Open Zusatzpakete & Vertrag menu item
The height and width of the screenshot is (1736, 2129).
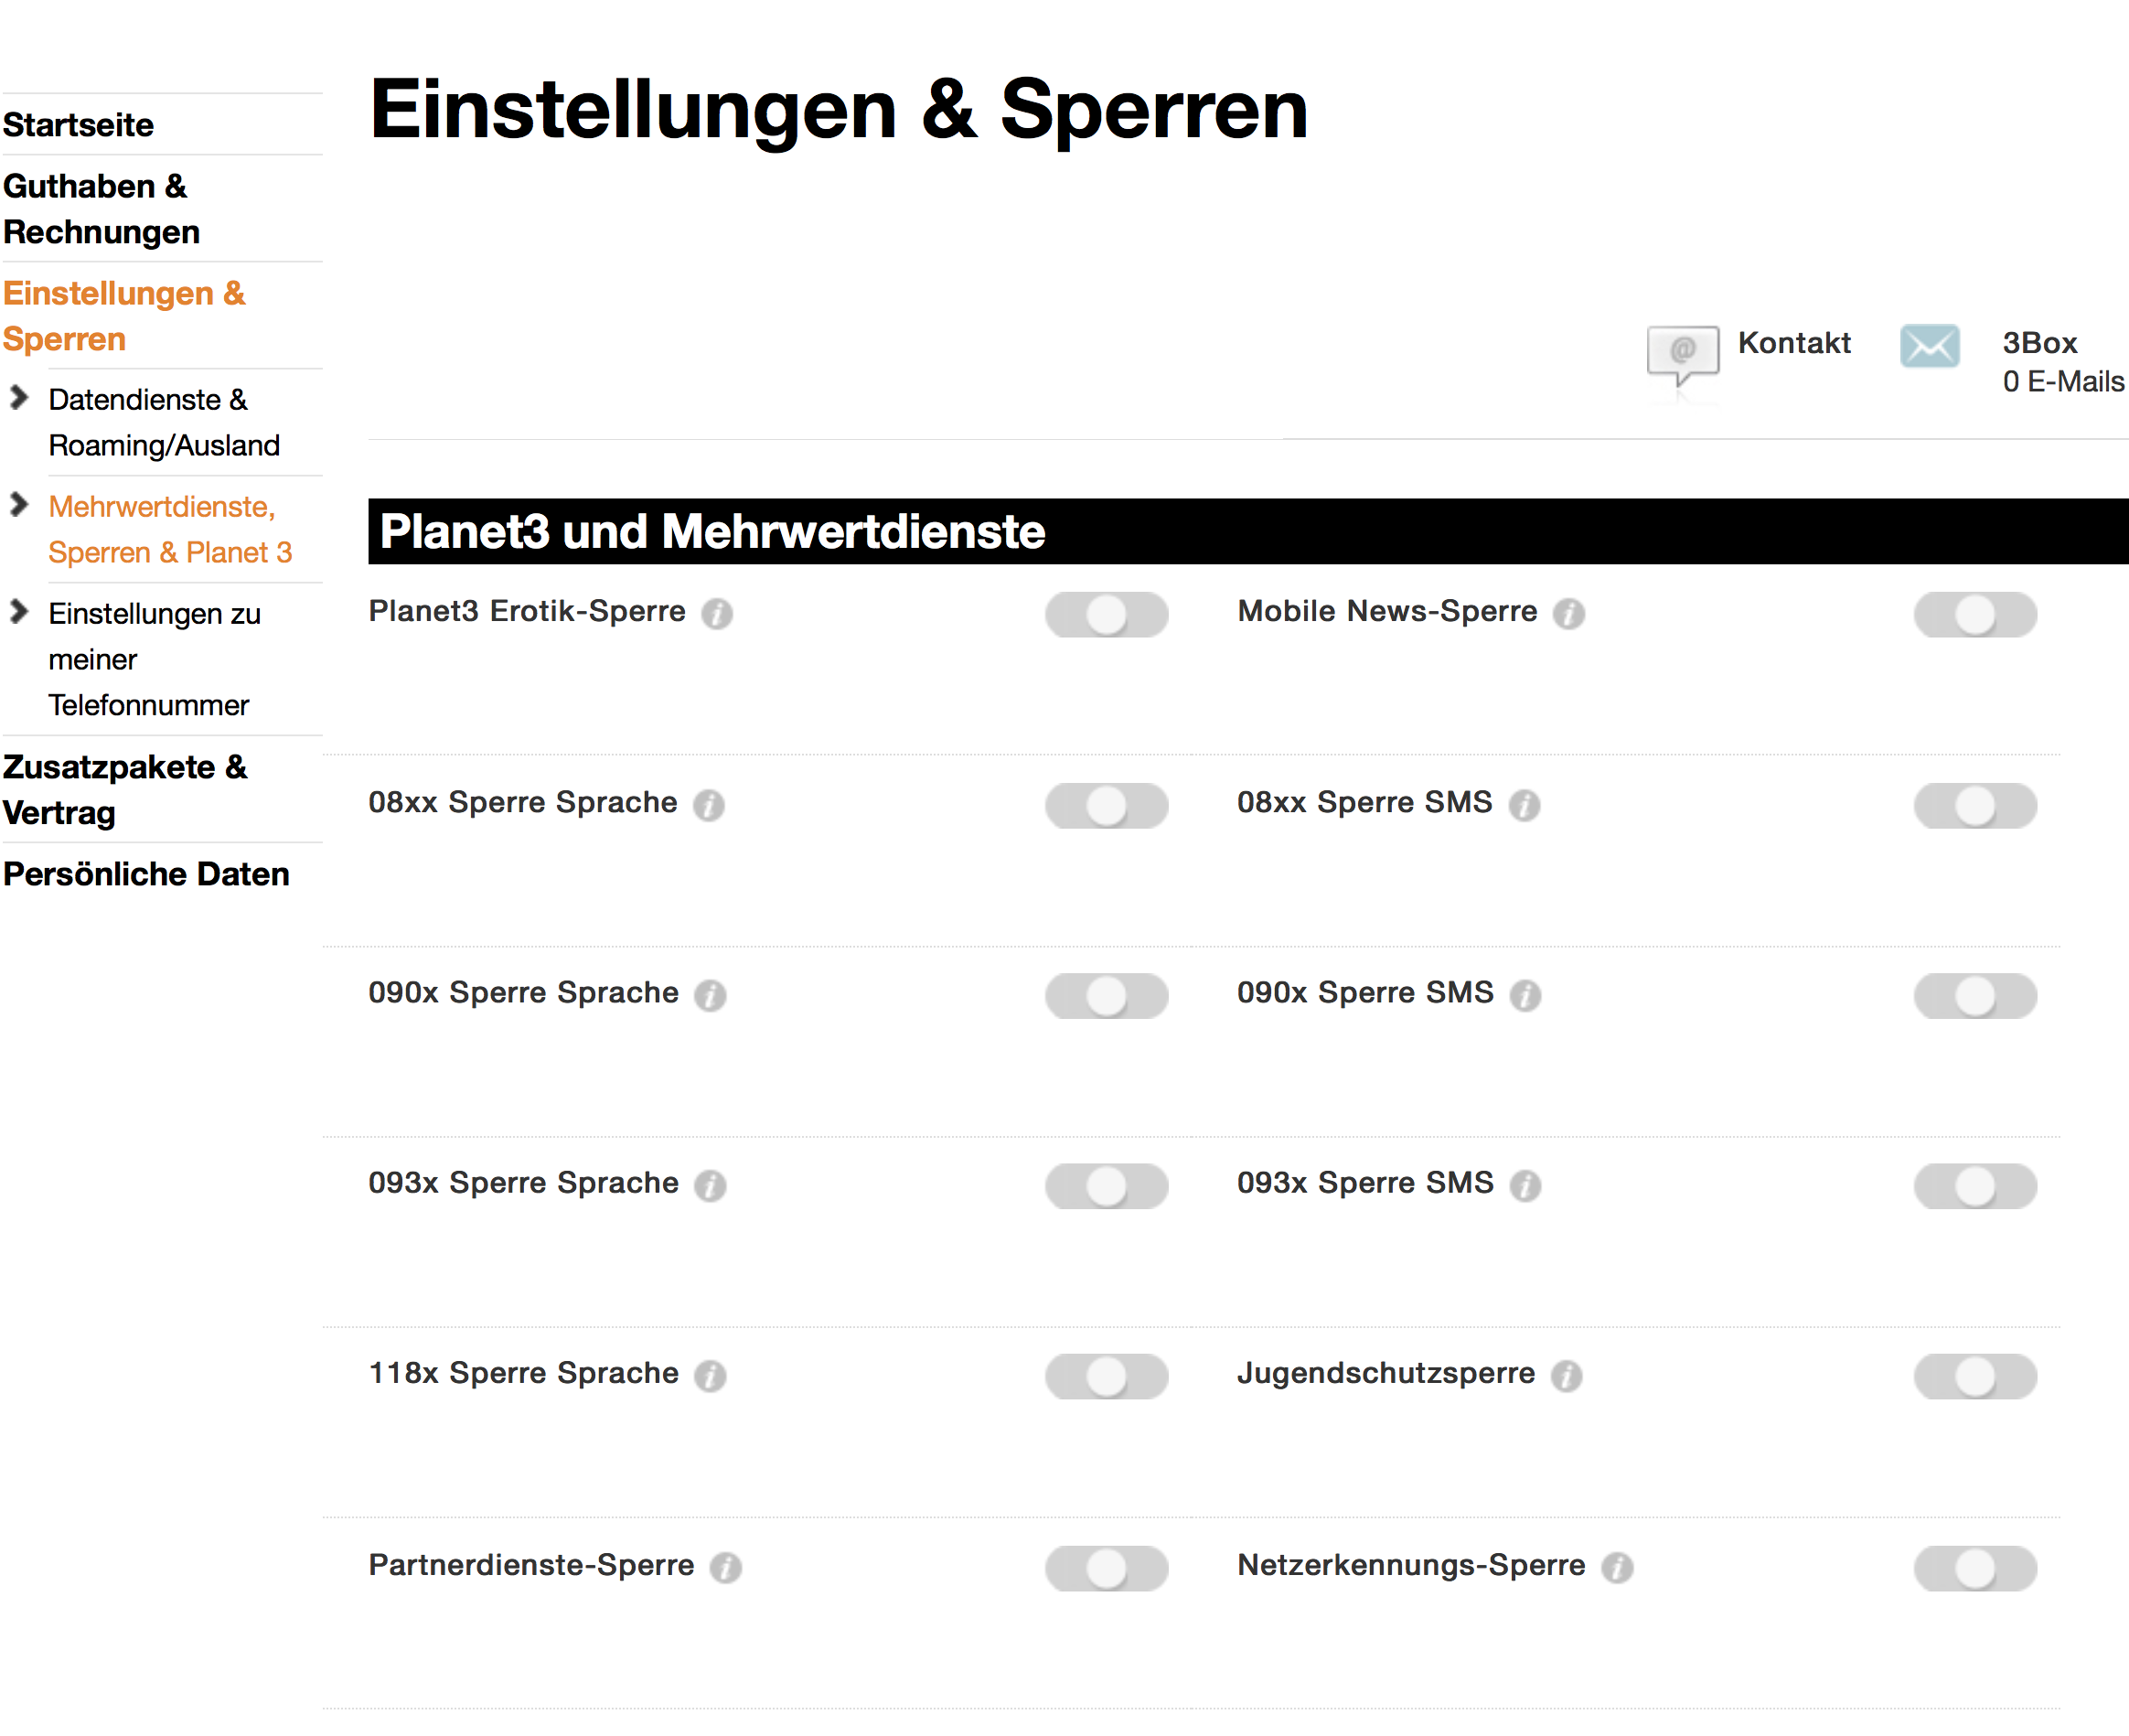click(x=125, y=790)
